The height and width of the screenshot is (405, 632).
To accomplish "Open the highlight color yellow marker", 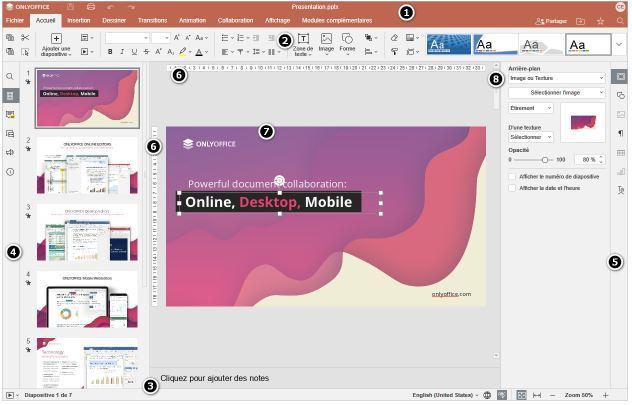I will [183, 52].
